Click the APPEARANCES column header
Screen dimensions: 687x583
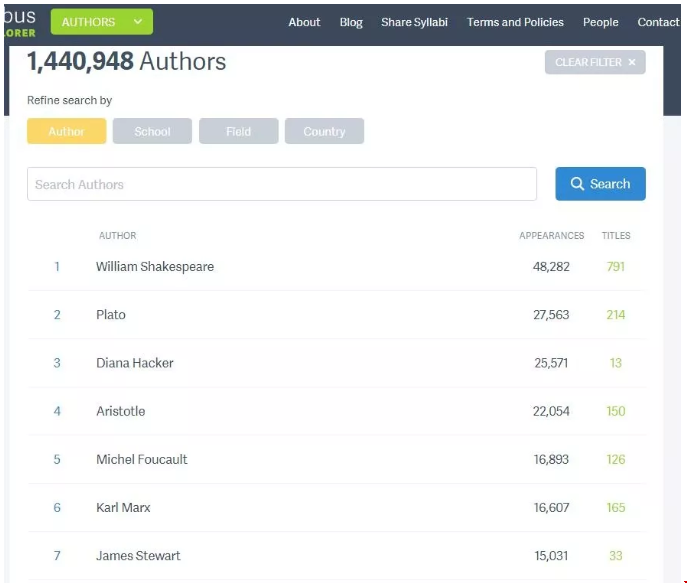(552, 236)
